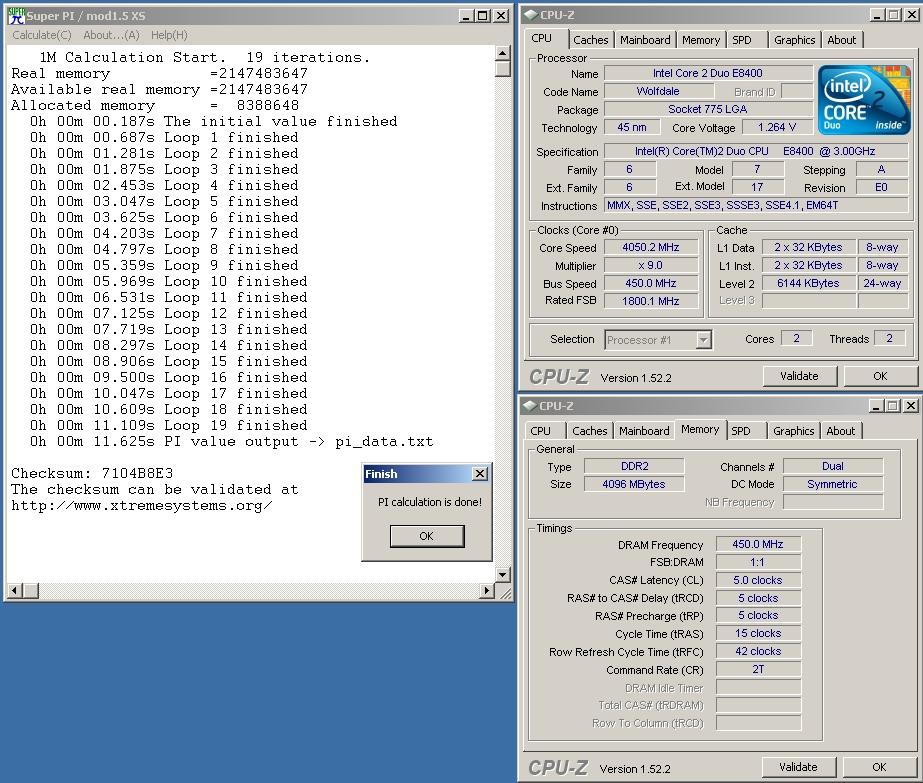Click the Dual channels value

coord(833,466)
